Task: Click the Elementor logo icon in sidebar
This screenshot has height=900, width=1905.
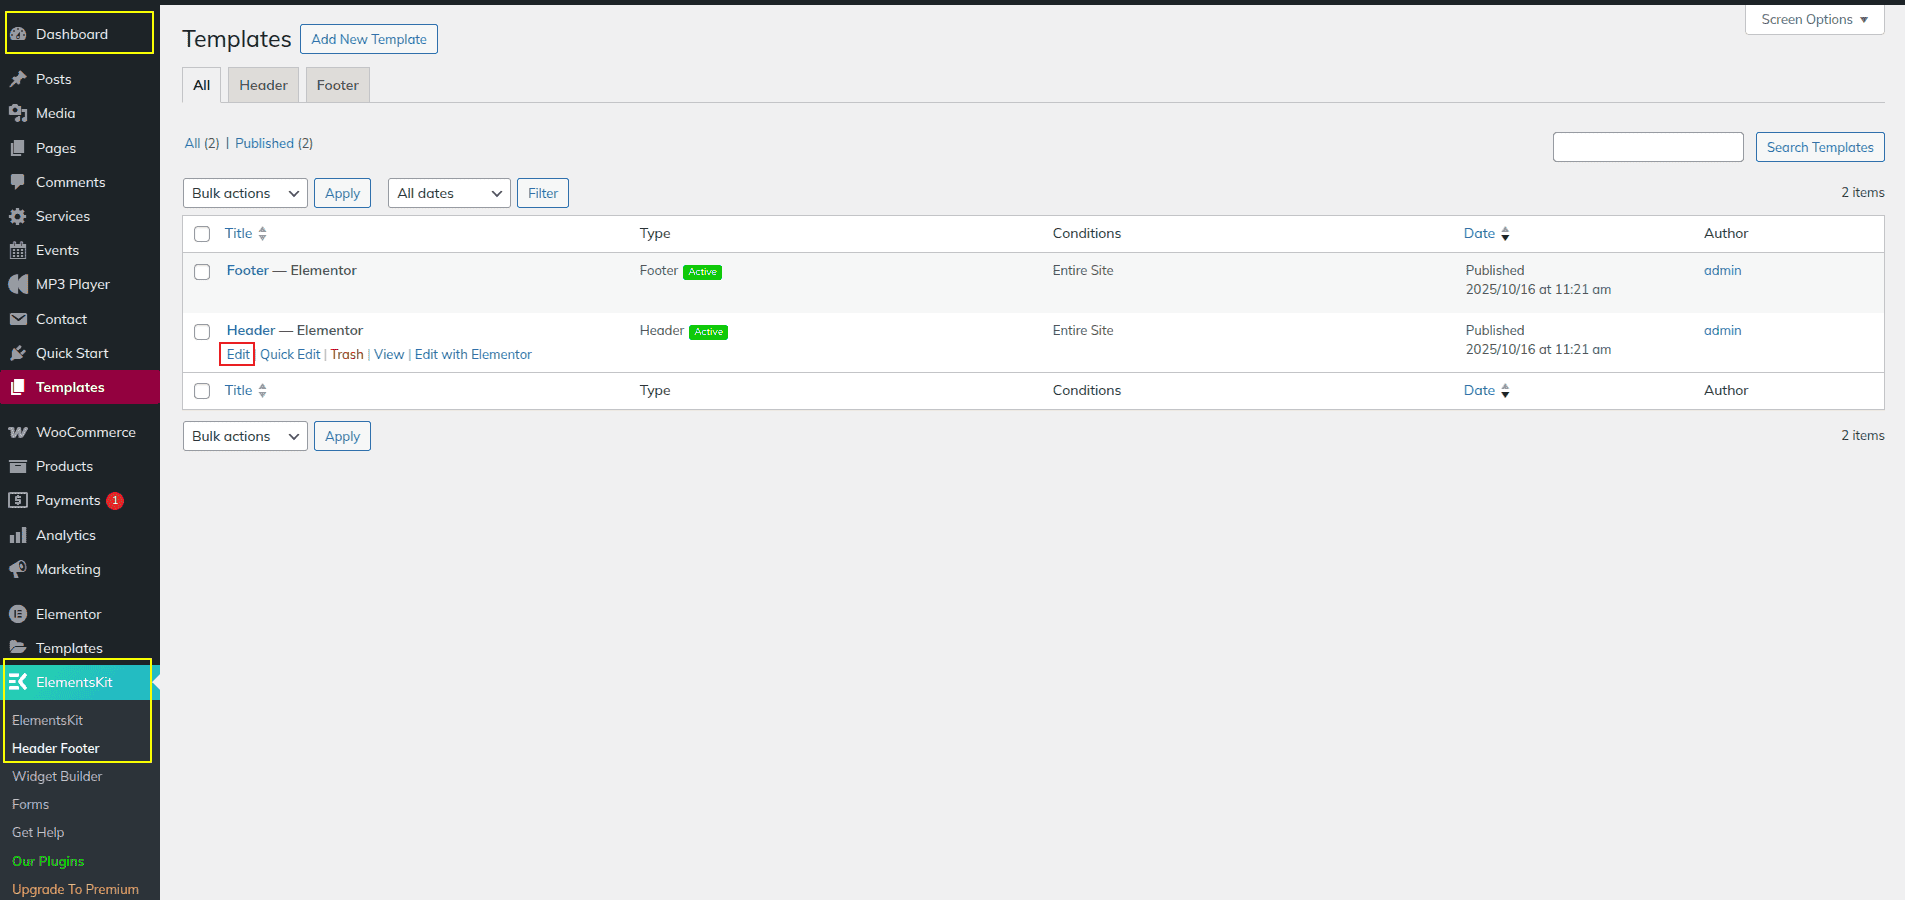Action: point(18,614)
